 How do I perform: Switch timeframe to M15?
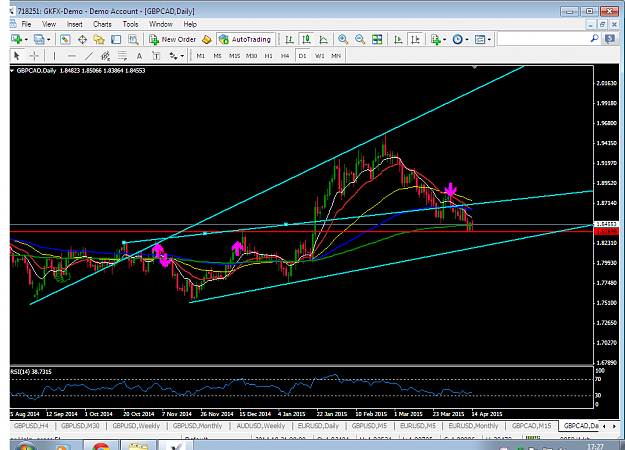pyautogui.click(x=234, y=56)
